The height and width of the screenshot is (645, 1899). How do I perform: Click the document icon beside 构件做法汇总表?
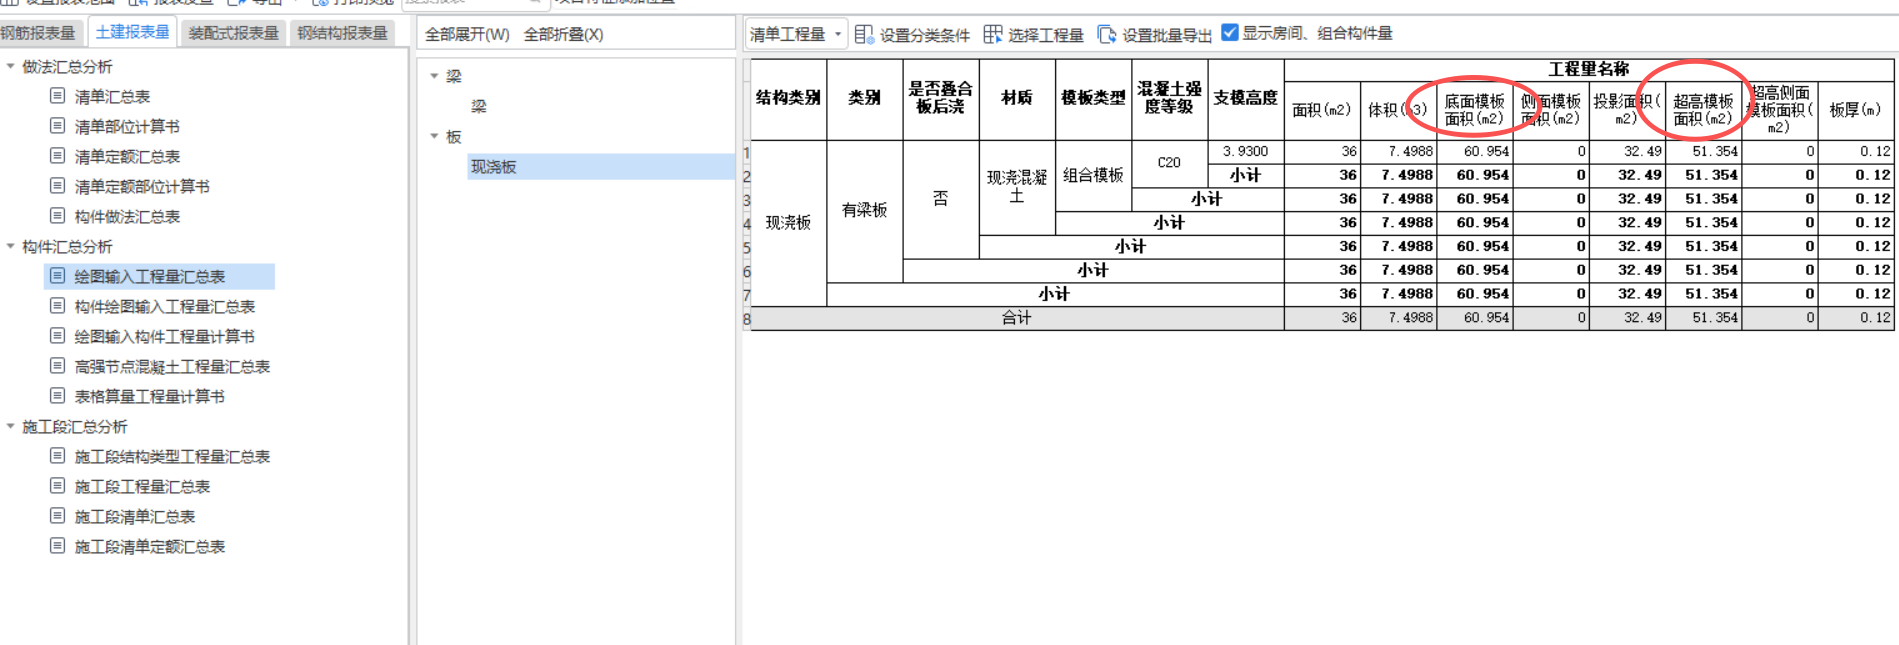(58, 216)
